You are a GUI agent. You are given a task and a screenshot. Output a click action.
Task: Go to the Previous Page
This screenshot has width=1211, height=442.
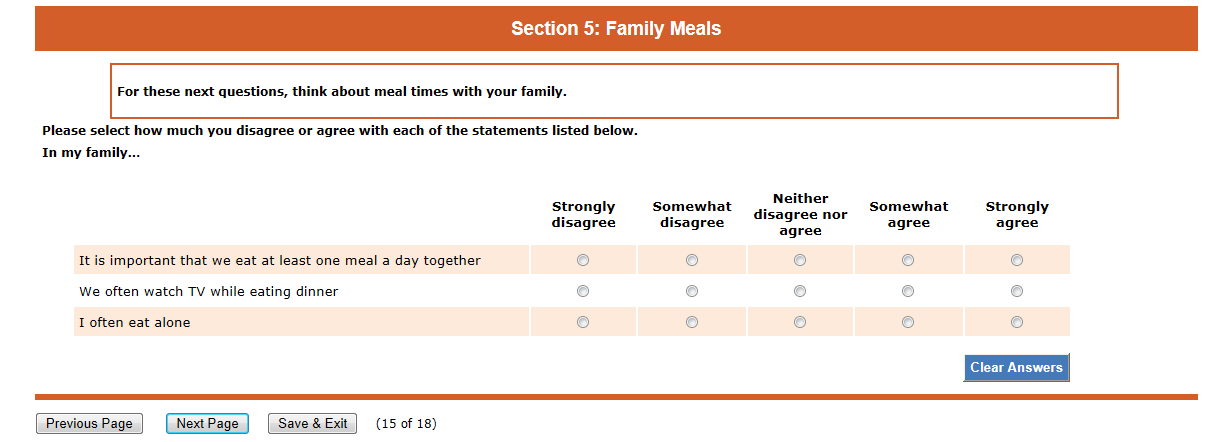tap(89, 424)
